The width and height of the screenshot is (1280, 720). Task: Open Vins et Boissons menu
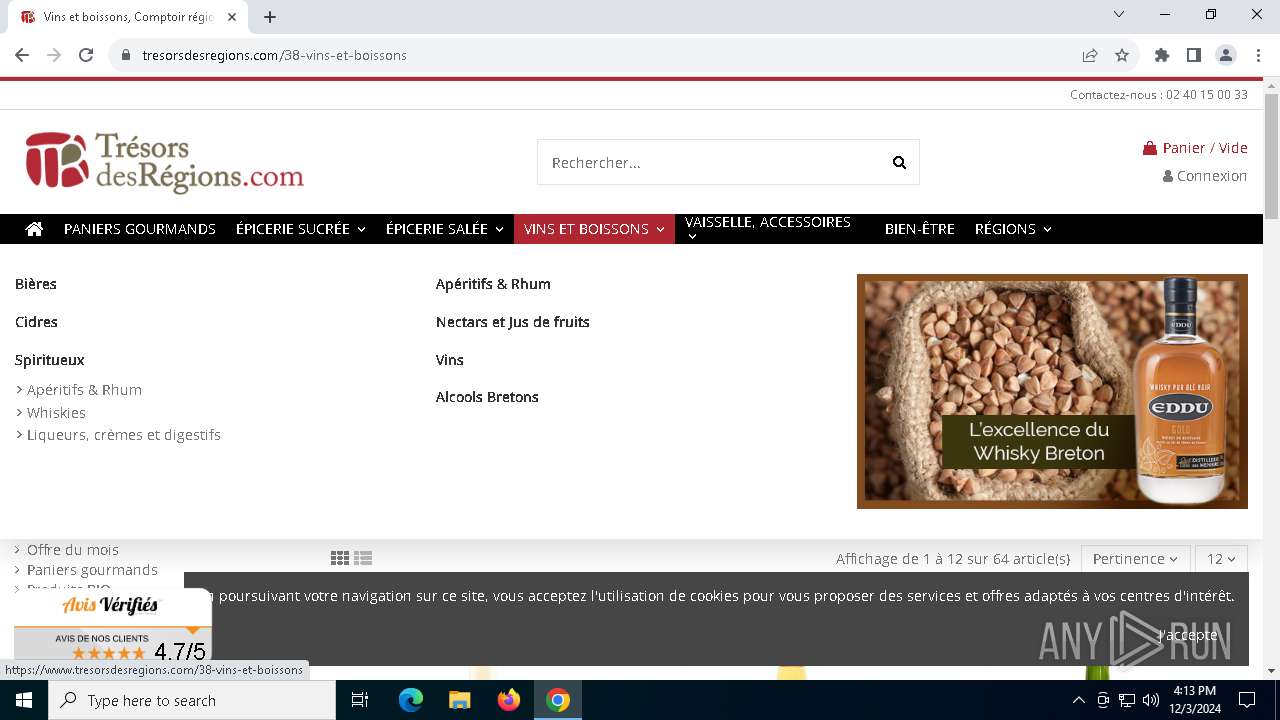pos(594,229)
